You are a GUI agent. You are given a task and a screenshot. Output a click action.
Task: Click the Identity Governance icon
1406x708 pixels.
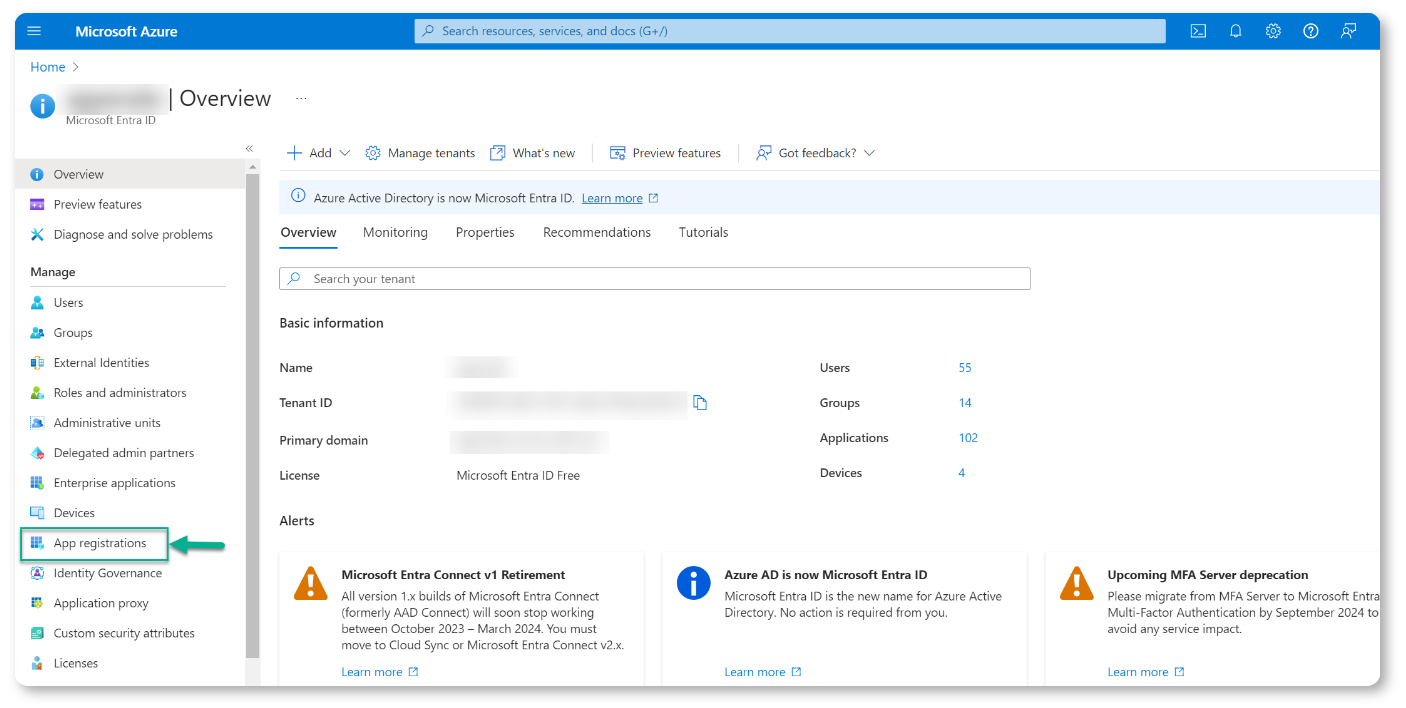click(37, 573)
